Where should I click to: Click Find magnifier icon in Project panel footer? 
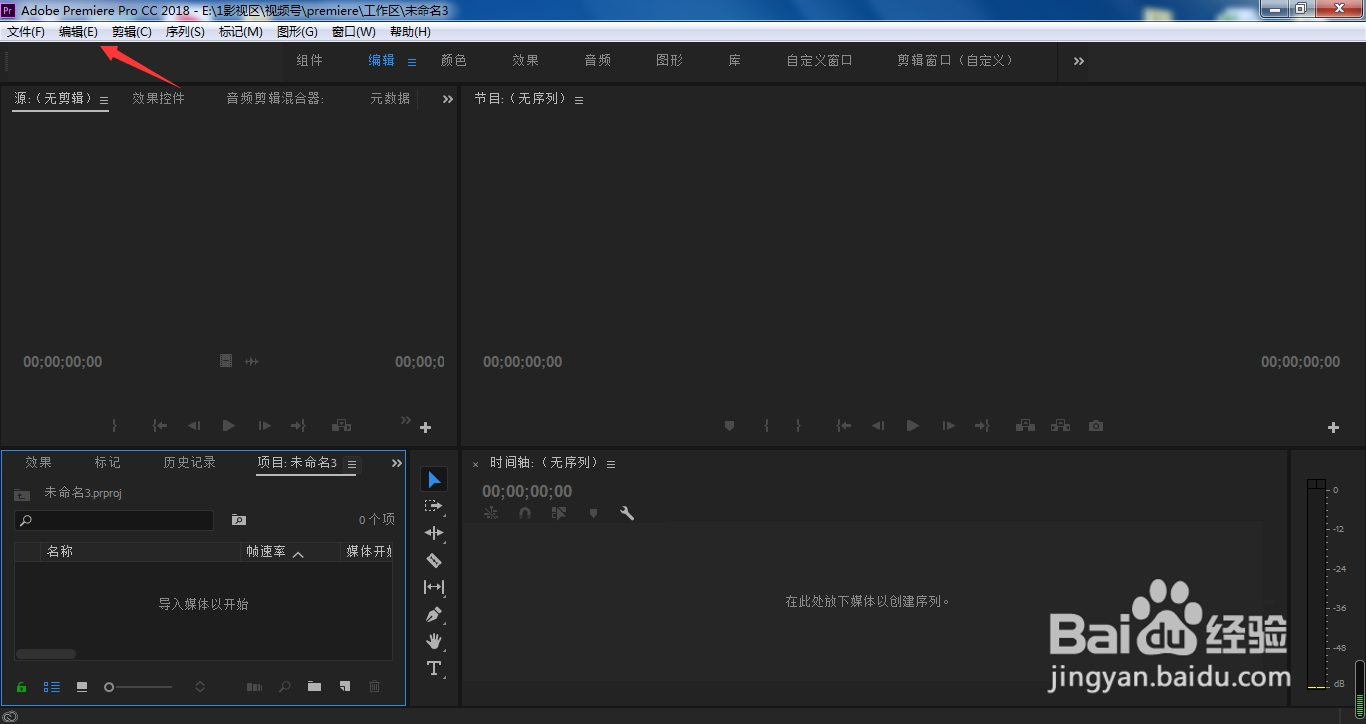[285, 687]
